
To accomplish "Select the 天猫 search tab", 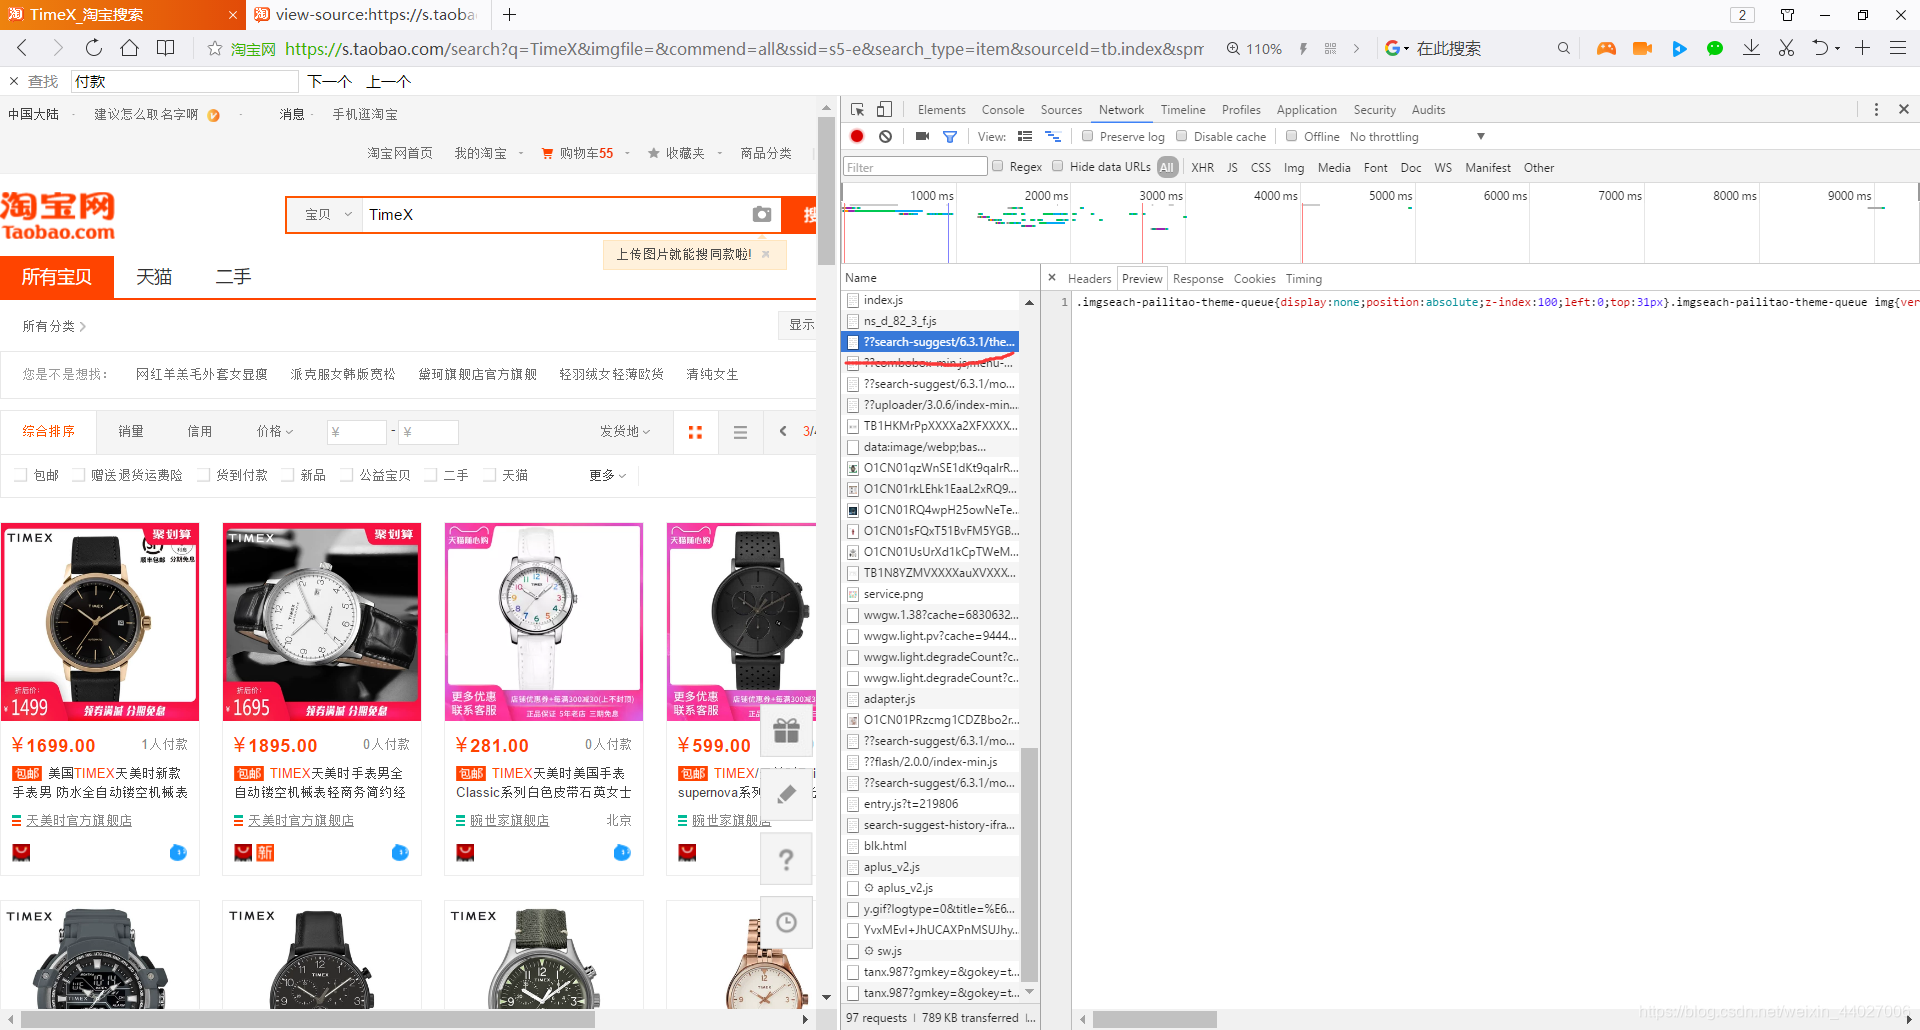I will pos(154,277).
